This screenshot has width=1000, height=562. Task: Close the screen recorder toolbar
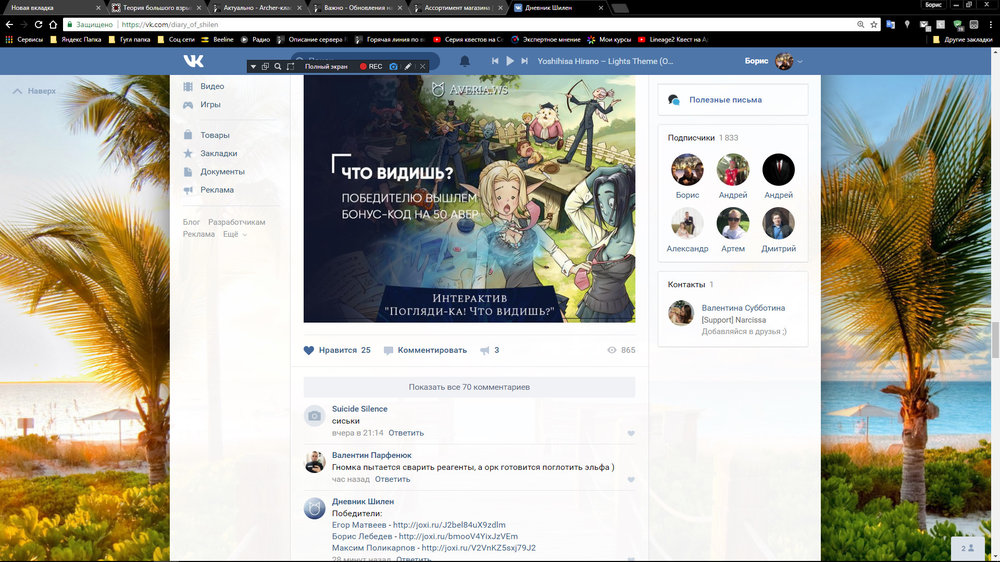coord(422,66)
